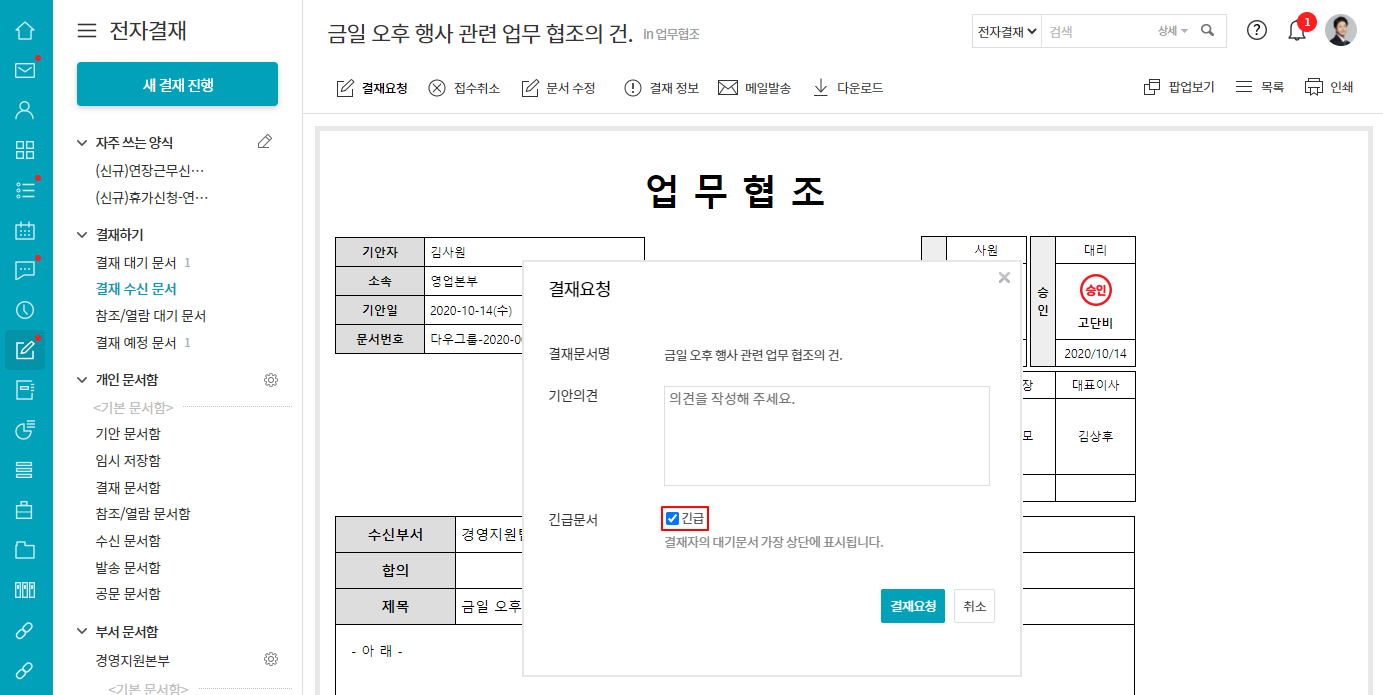Click the edit pencil beside 자주 쓰는 양식

click(x=265, y=142)
